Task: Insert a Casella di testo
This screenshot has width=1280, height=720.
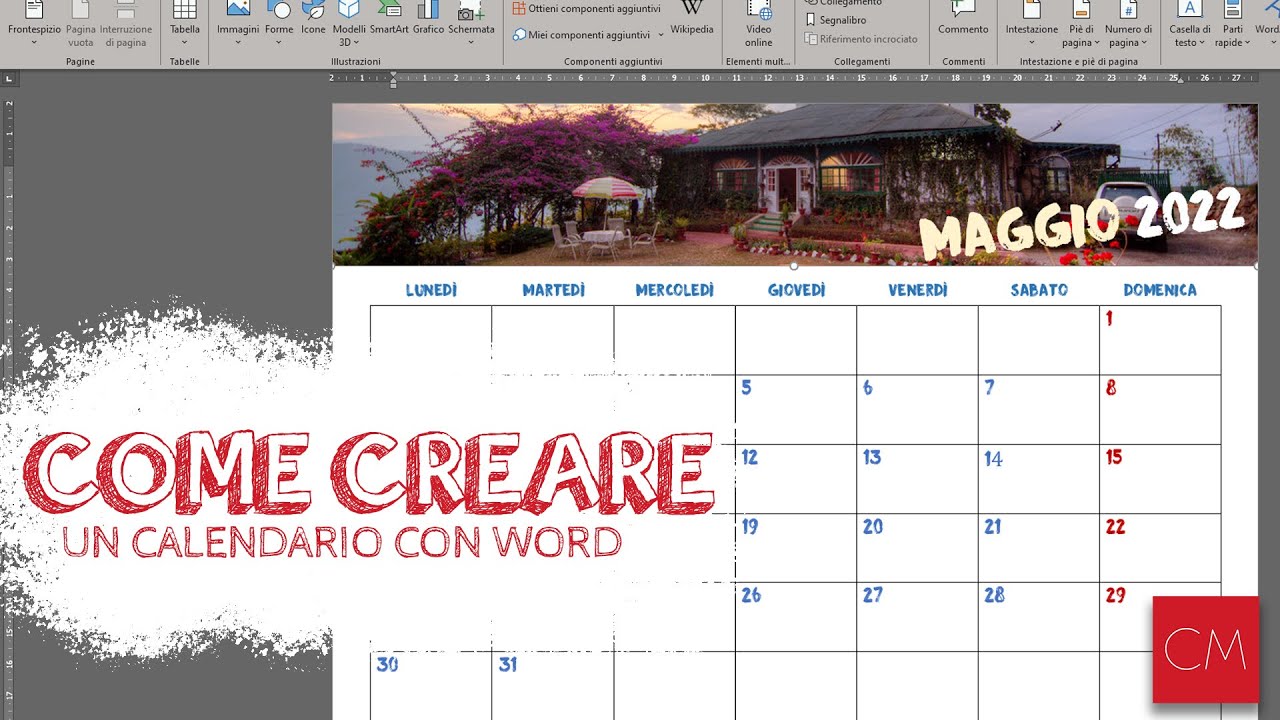Action: click(x=1189, y=25)
